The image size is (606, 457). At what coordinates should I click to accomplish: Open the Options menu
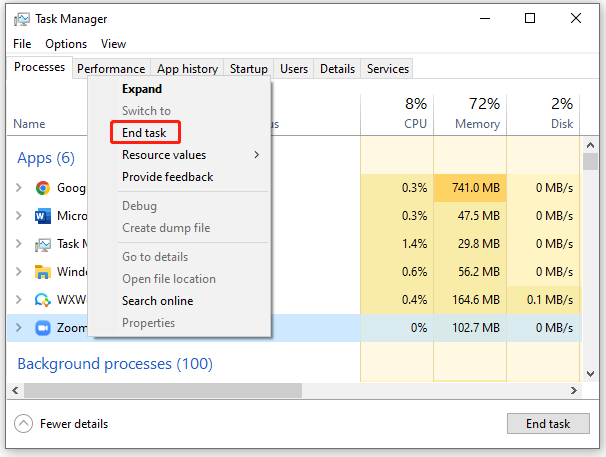(x=66, y=44)
